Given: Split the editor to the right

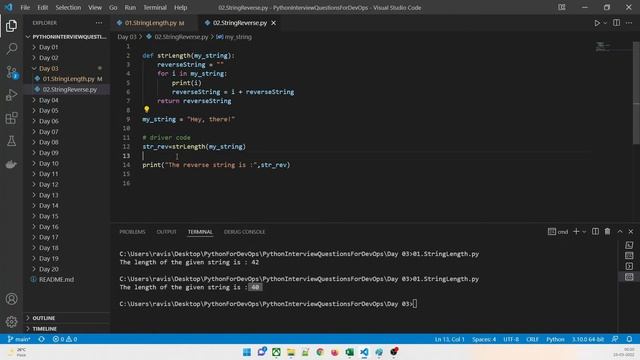Looking at the screenshot, I should tap(616, 23).
